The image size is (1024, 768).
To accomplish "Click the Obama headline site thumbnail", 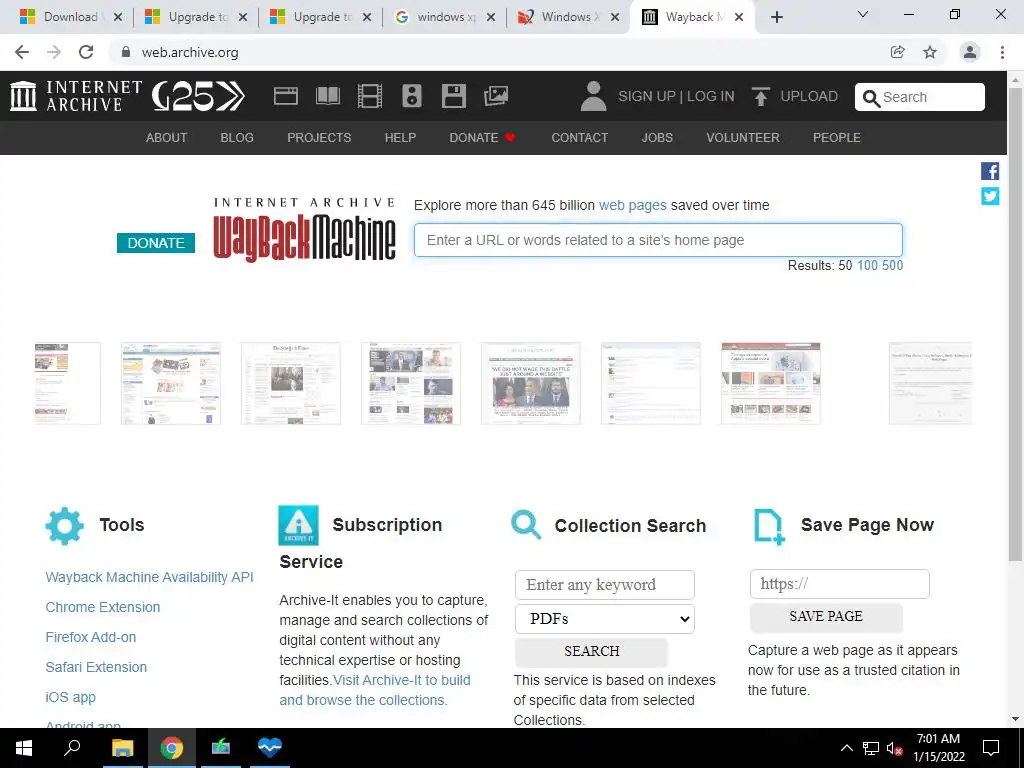I will [x=530, y=383].
